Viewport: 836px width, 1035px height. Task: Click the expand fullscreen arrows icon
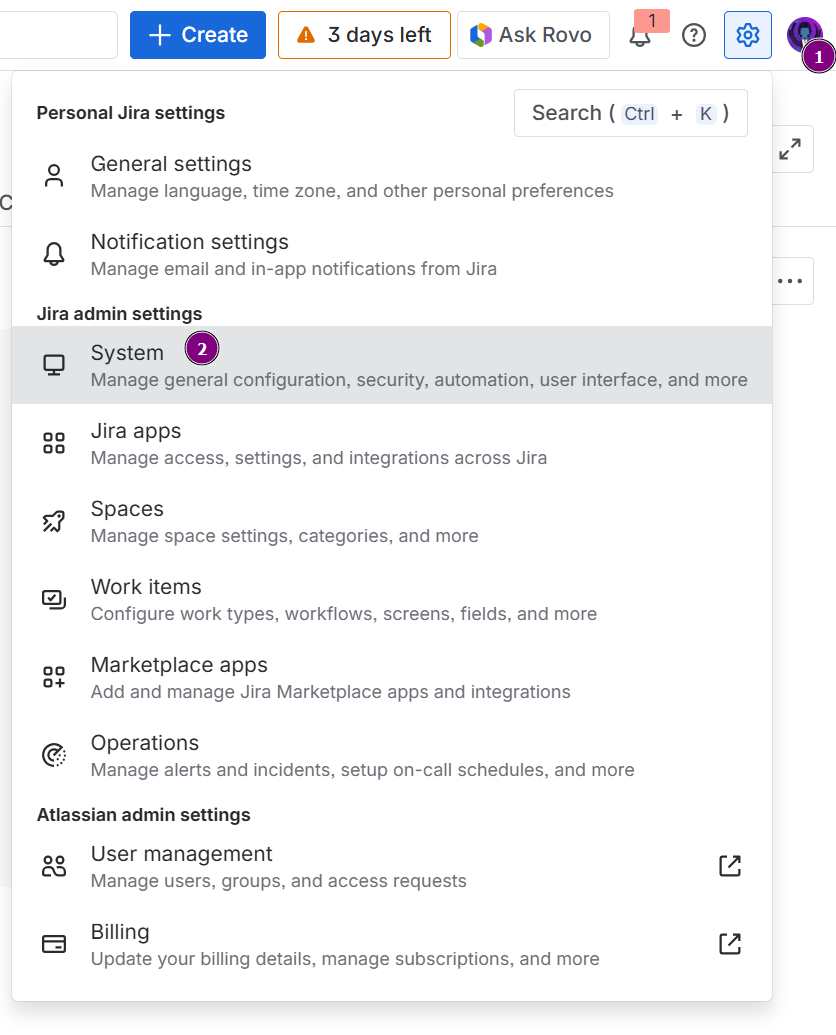(790, 150)
